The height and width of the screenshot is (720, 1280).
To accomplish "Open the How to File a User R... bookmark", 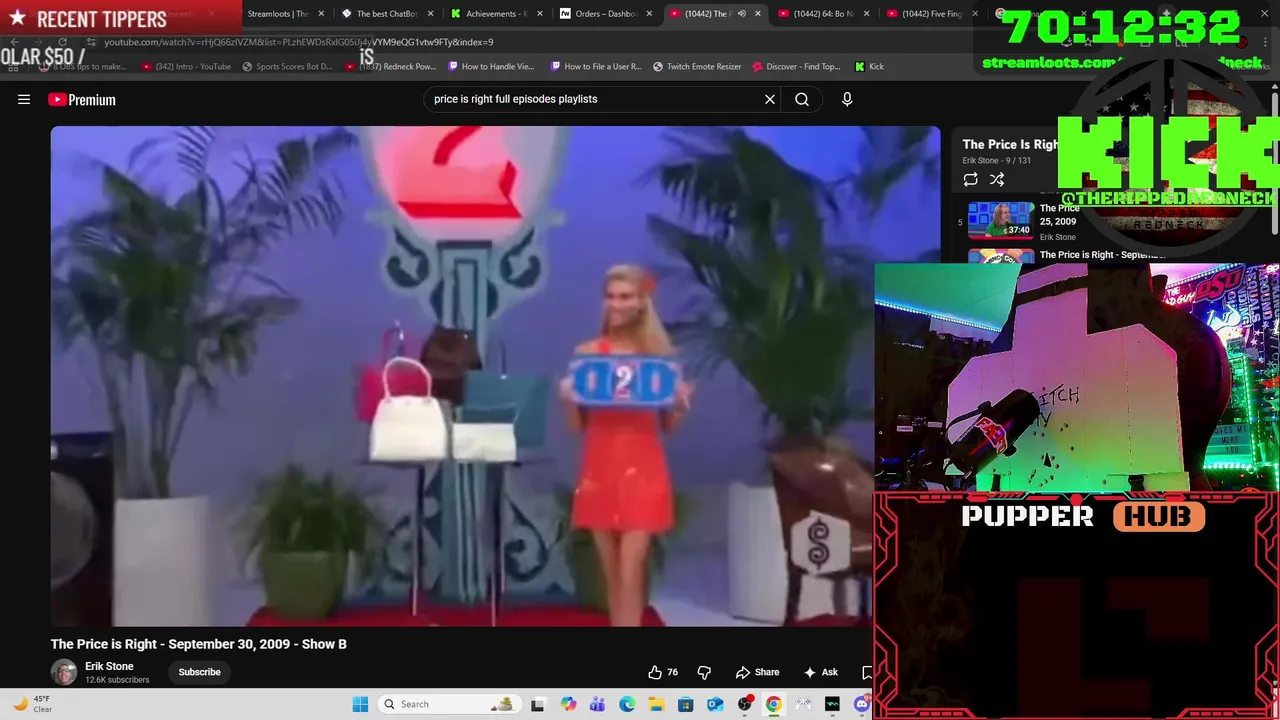I will click(595, 66).
